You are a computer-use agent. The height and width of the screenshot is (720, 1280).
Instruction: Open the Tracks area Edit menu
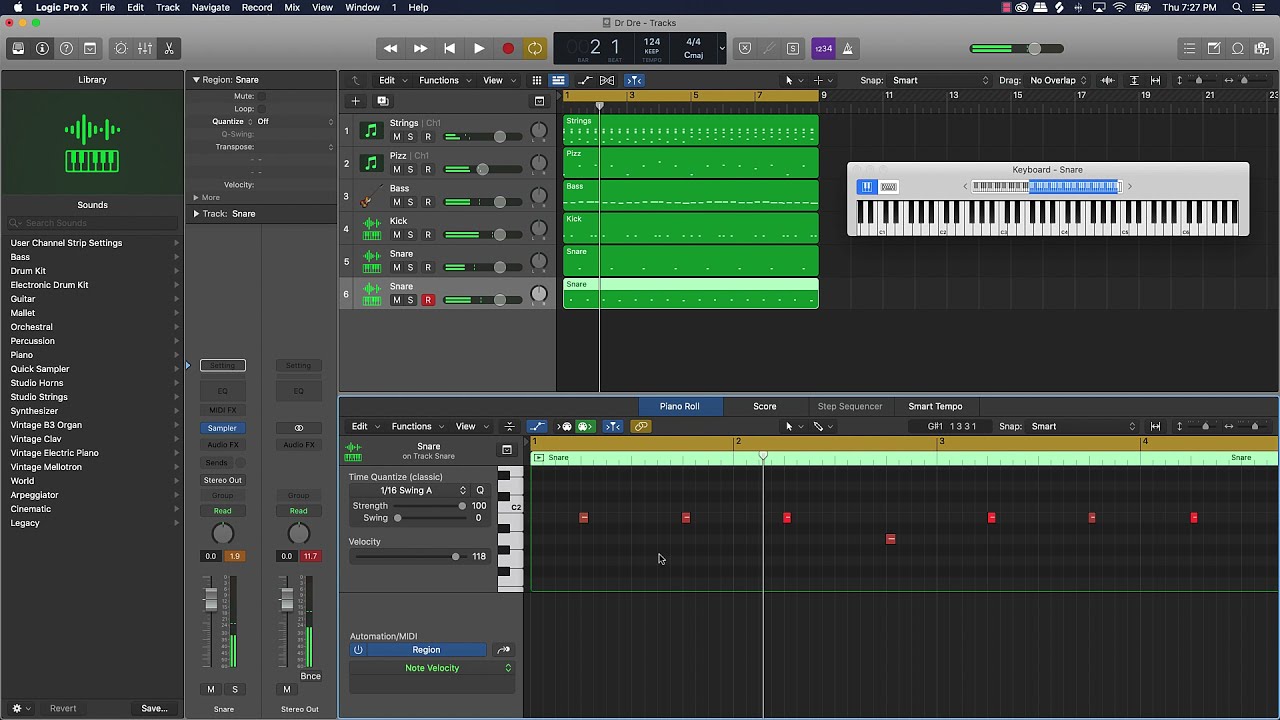coord(391,80)
